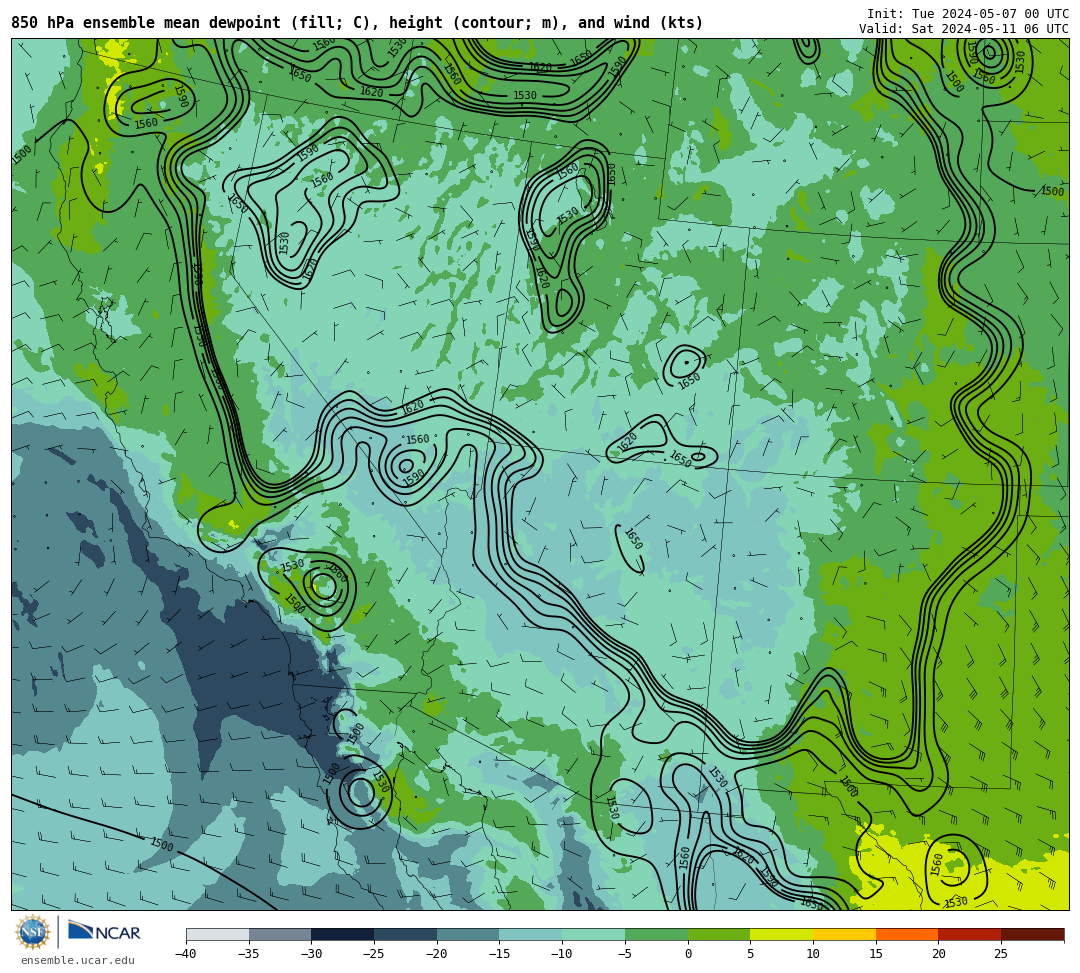Click the -40 to -35 colorbar swatch

(x=218, y=934)
